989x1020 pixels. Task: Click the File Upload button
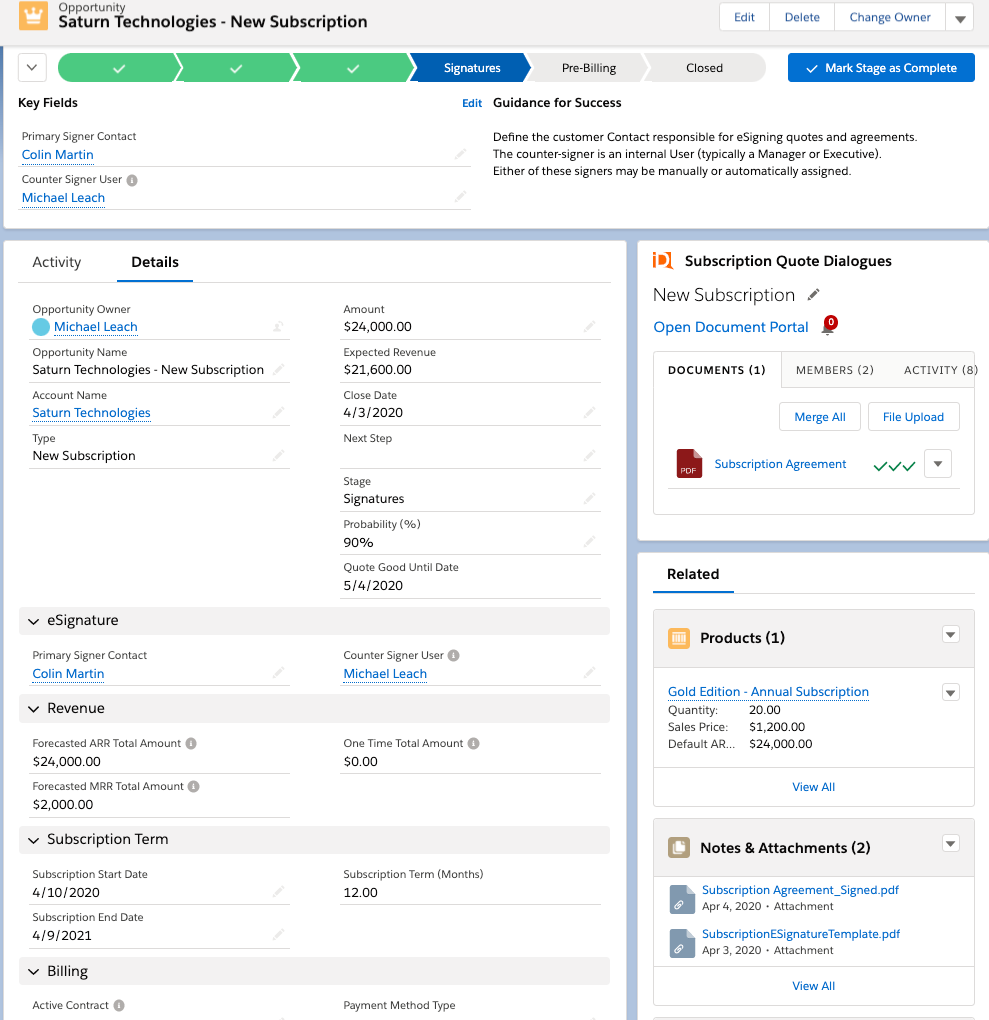pos(913,417)
